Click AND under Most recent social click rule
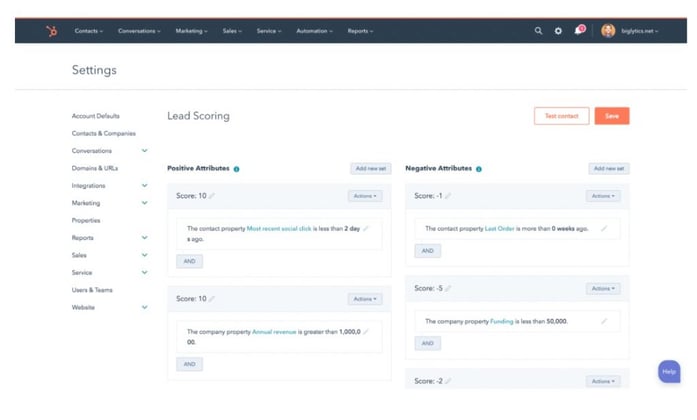The image size is (697, 420). [x=189, y=261]
